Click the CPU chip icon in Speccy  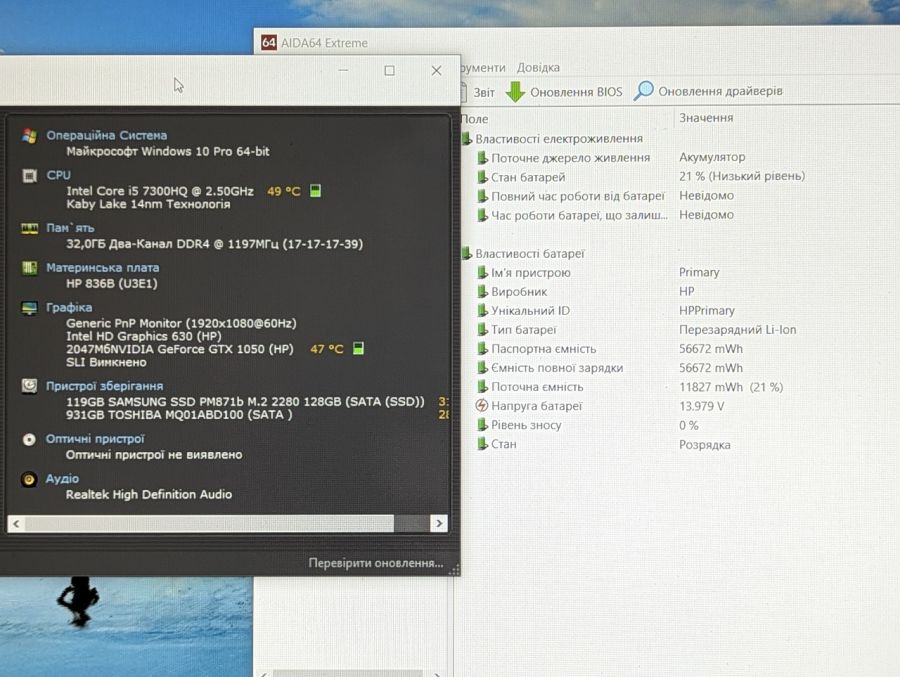pyautogui.click(x=29, y=176)
